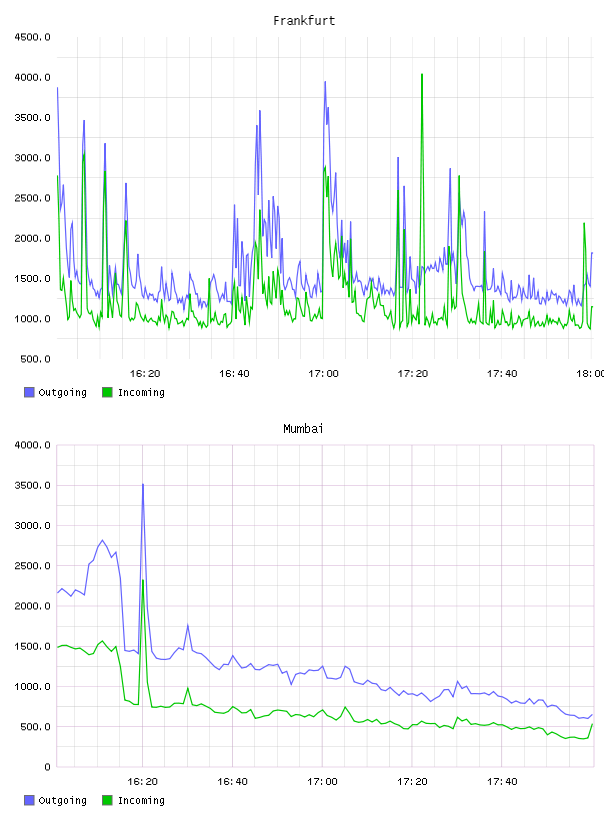Click the 1500.0 y-axis label in Mumbai chart
The height and width of the screenshot is (816, 608).
tap(32, 646)
